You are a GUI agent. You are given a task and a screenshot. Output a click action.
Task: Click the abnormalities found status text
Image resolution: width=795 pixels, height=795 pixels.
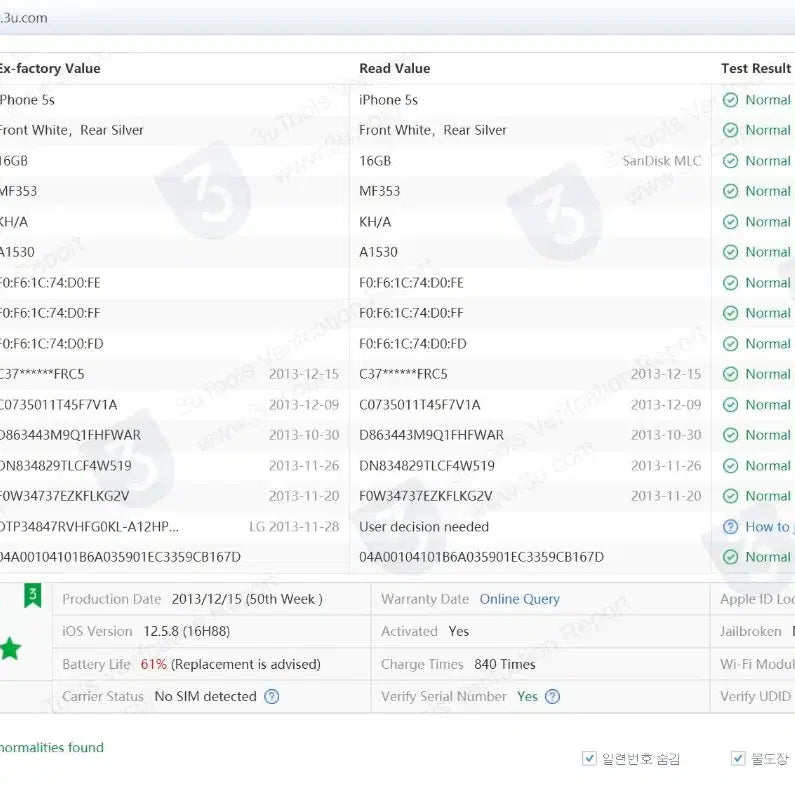(51, 747)
